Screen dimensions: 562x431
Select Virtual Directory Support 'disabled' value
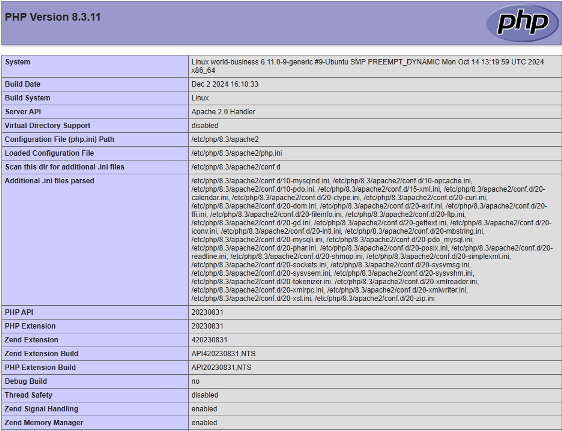point(205,125)
